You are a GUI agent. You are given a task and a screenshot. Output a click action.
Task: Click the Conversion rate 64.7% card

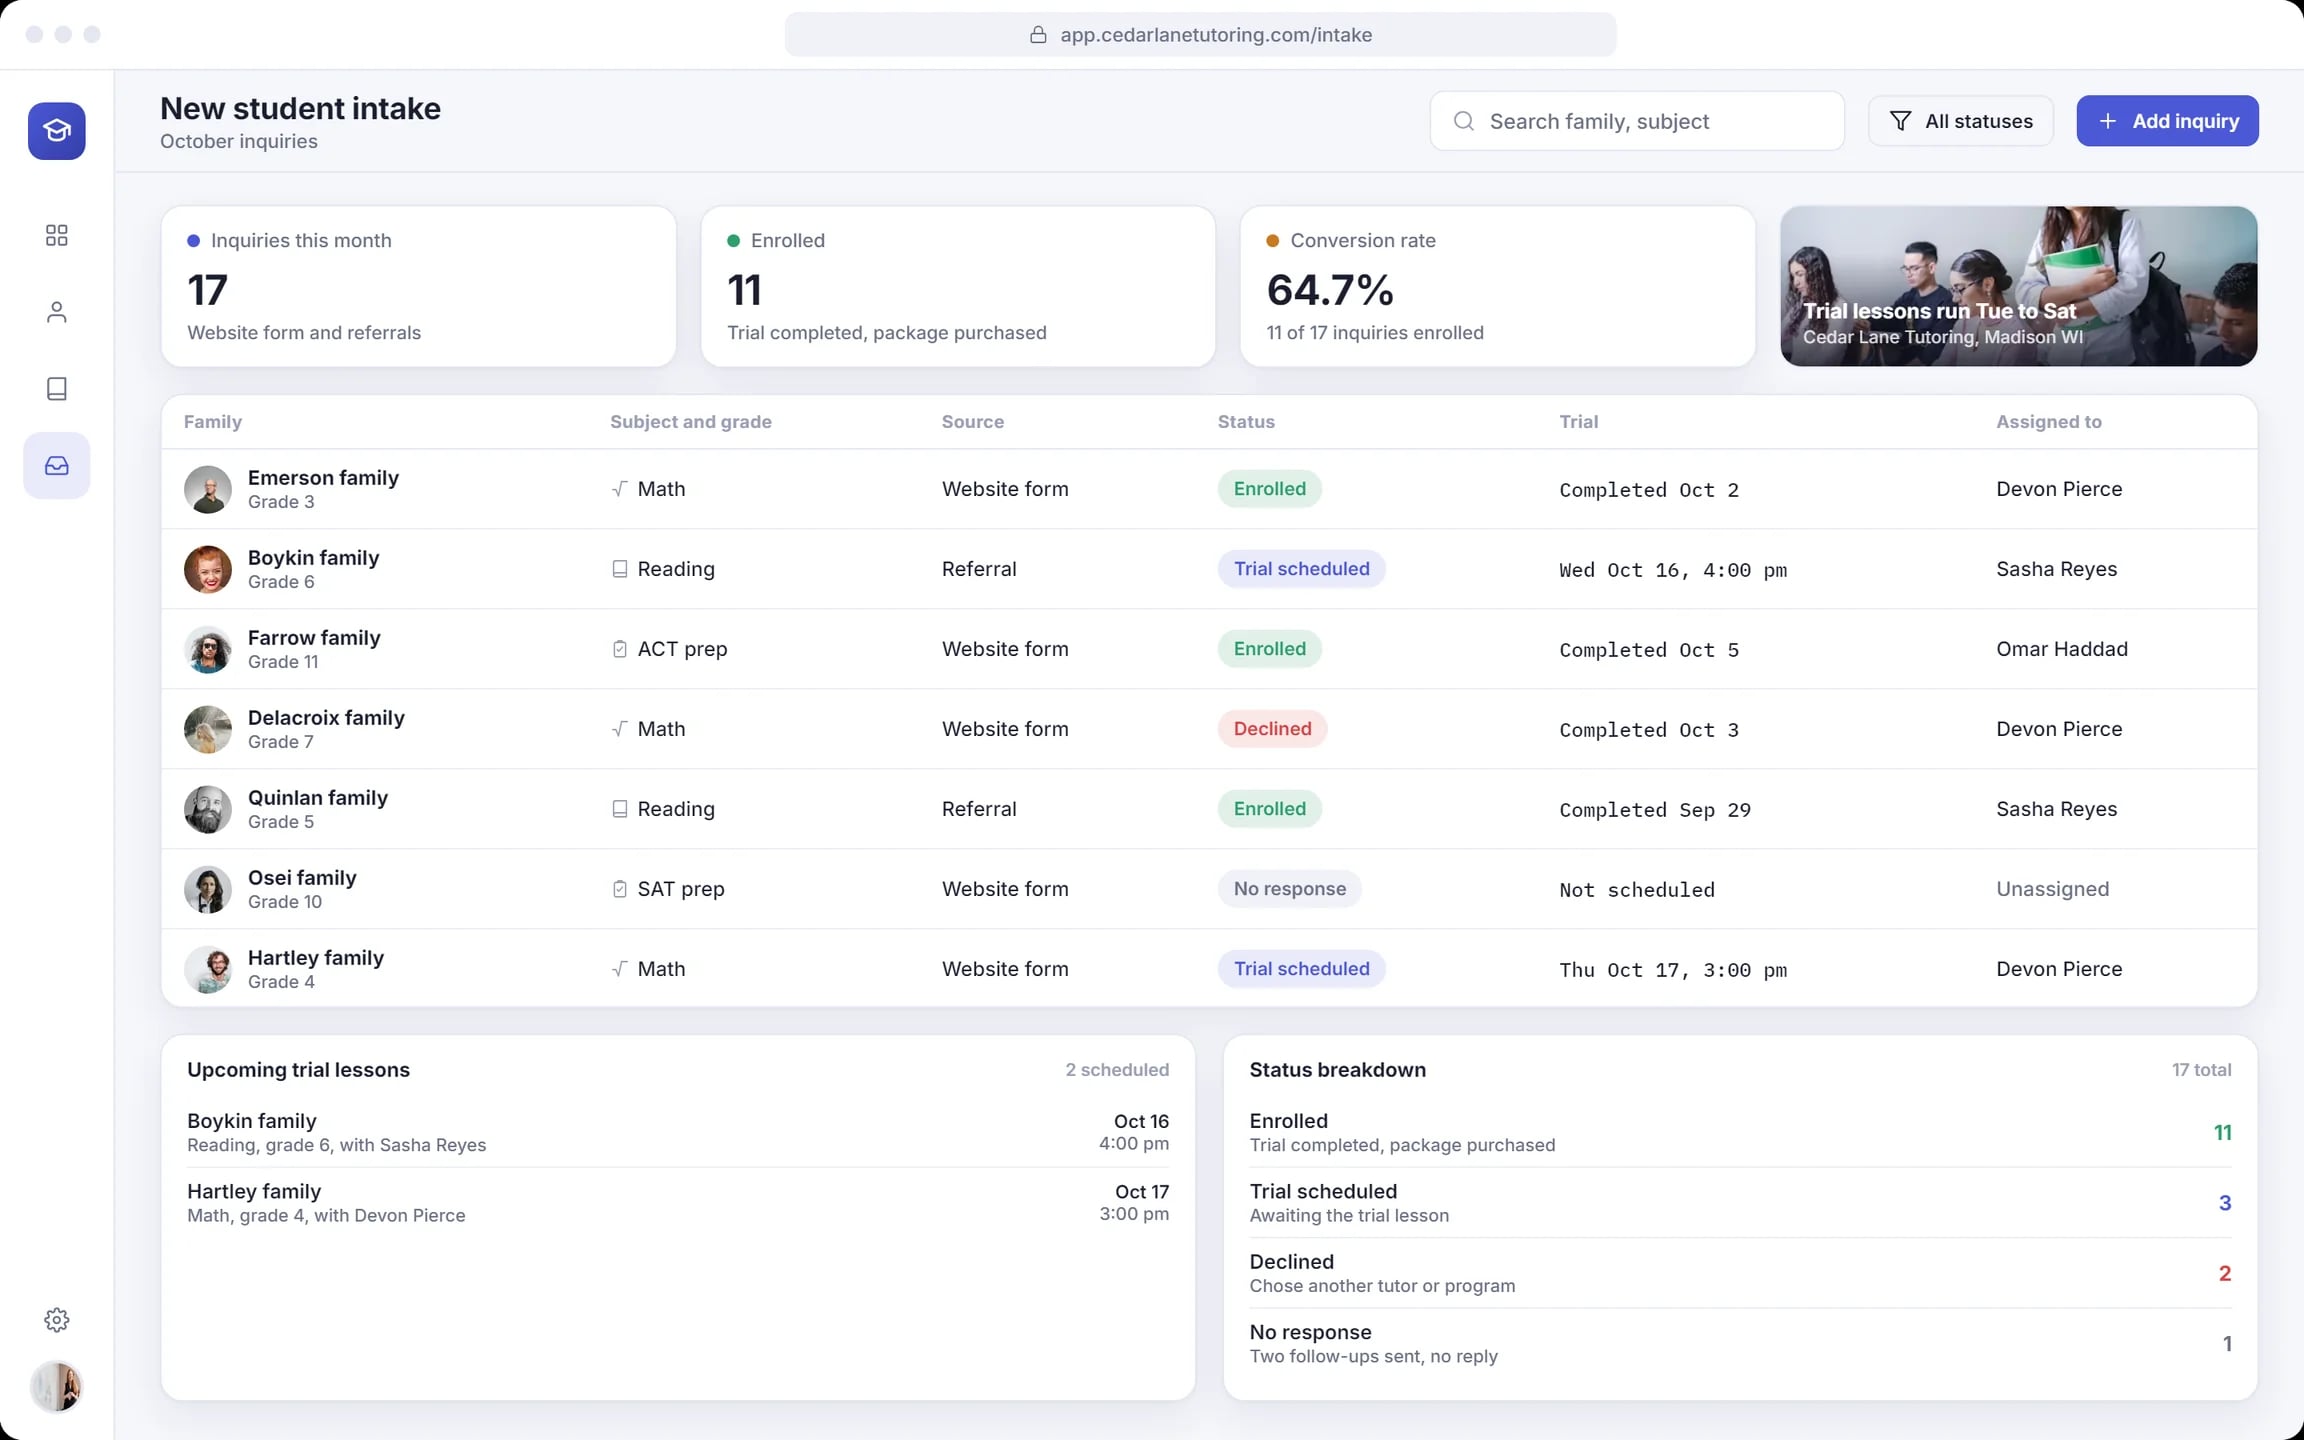tap(1497, 286)
